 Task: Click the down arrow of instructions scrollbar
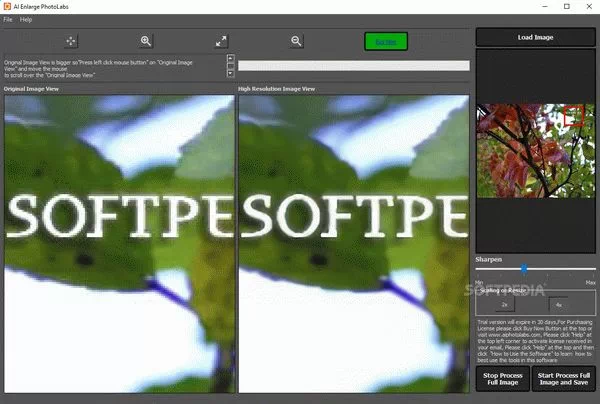point(230,73)
